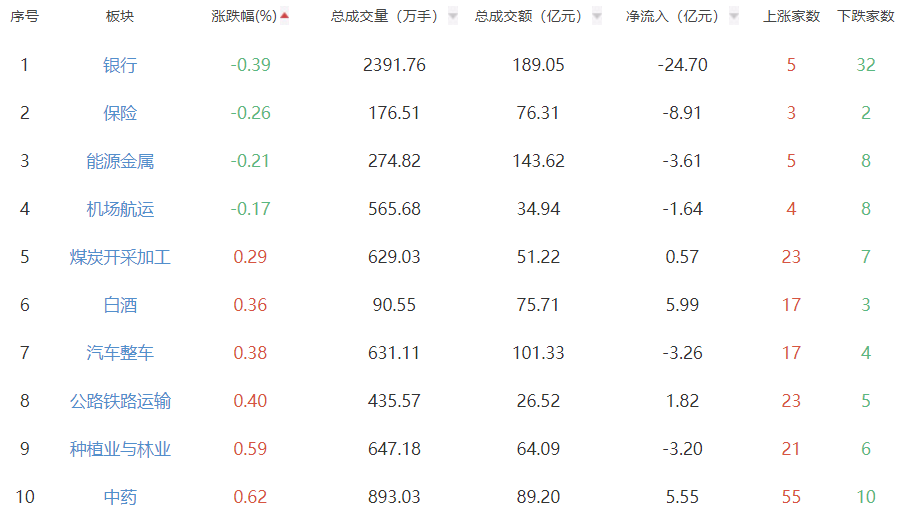Click 银行 falling count value 32

click(x=866, y=65)
